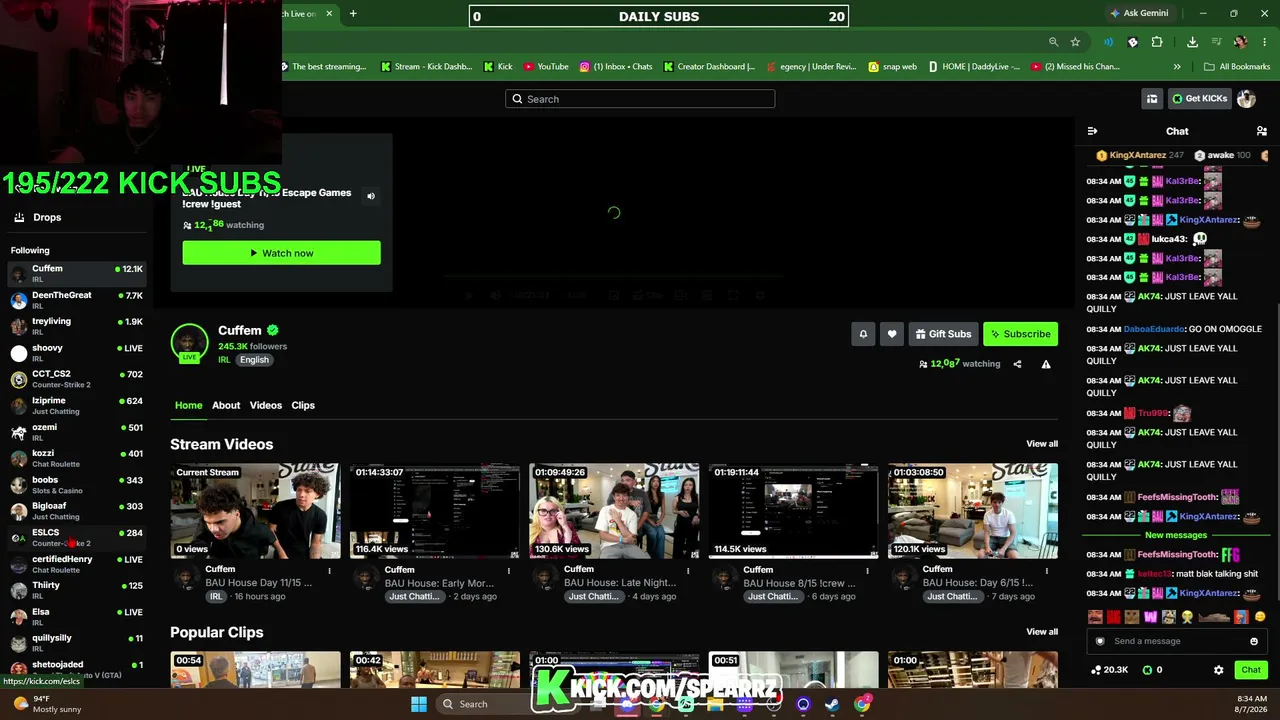This screenshot has height=720, width=1280.
Task: Open the Videos tab
Action: [266, 405]
